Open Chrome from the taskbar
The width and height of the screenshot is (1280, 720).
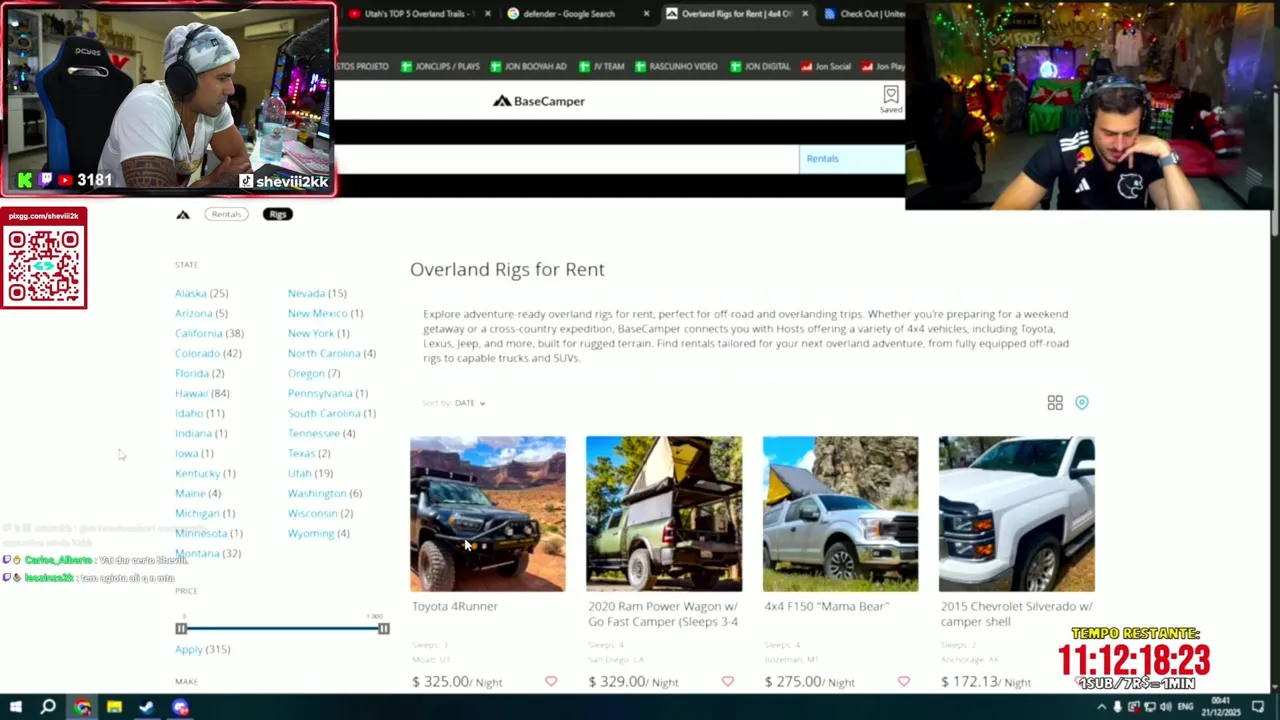click(x=82, y=707)
